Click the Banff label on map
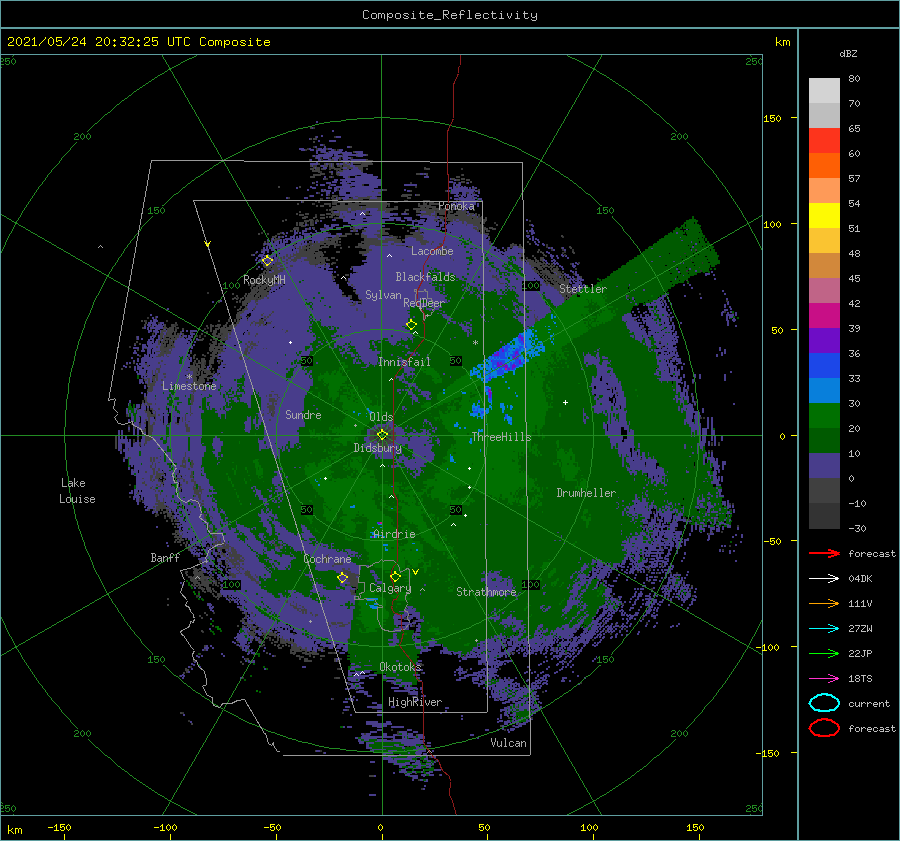The height and width of the screenshot is (841, 900). point(165,557)
